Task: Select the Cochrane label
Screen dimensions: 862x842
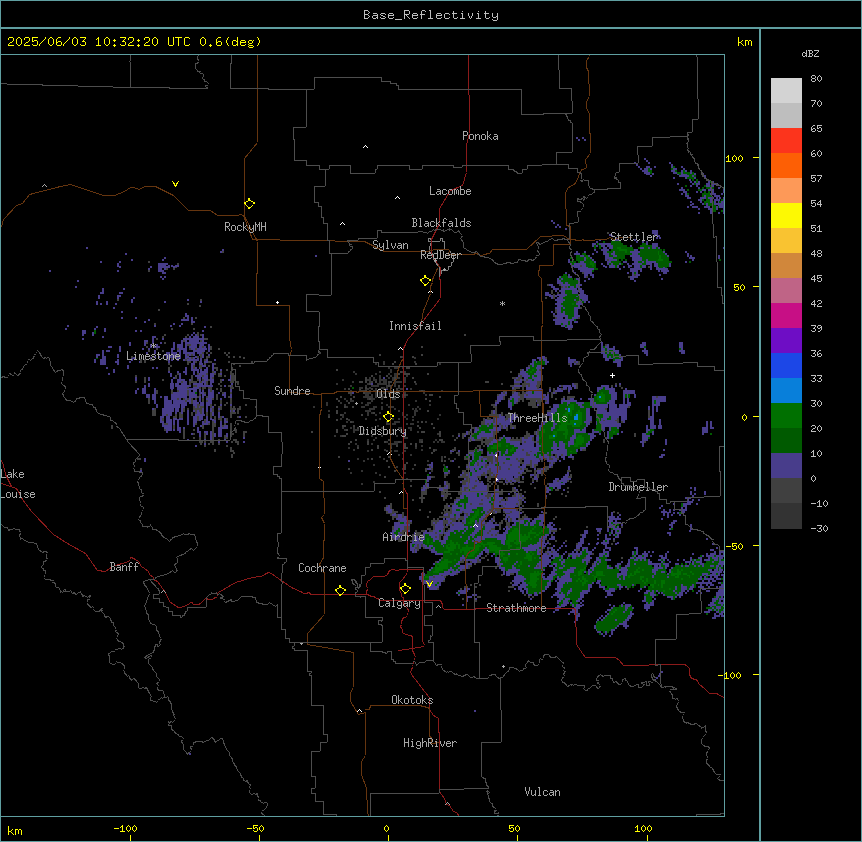Action: pyautogui.click(x=322, y=568)
